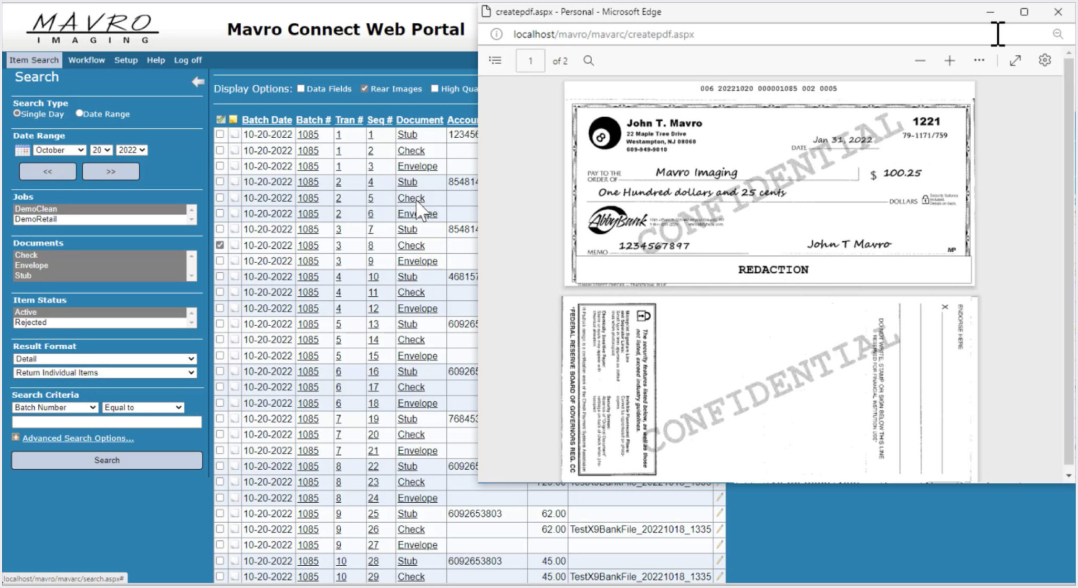Open the Check document link for Seq 5
The width and height of the screenshot is (1078, 588).
point(411,198)
